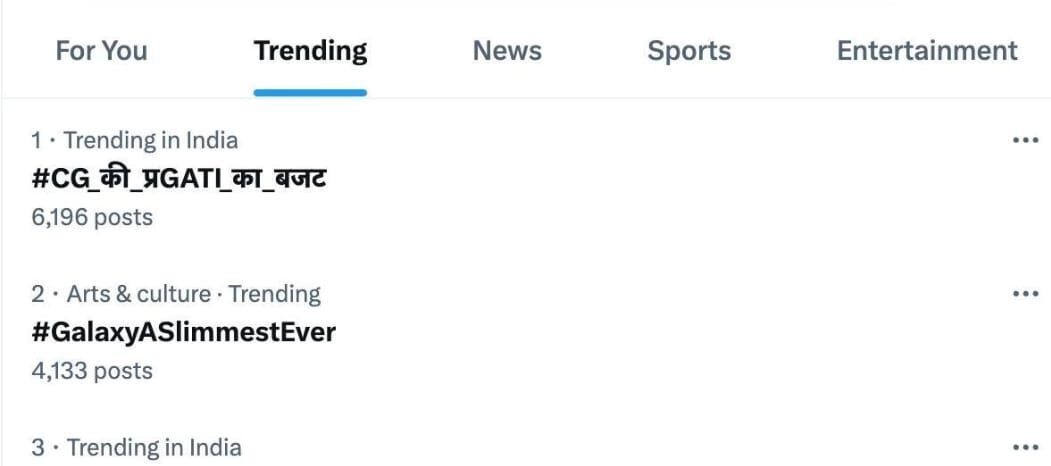This screenshot has width=1051, height=466.
Task: Open the News tab
Action: click(507, 51)
